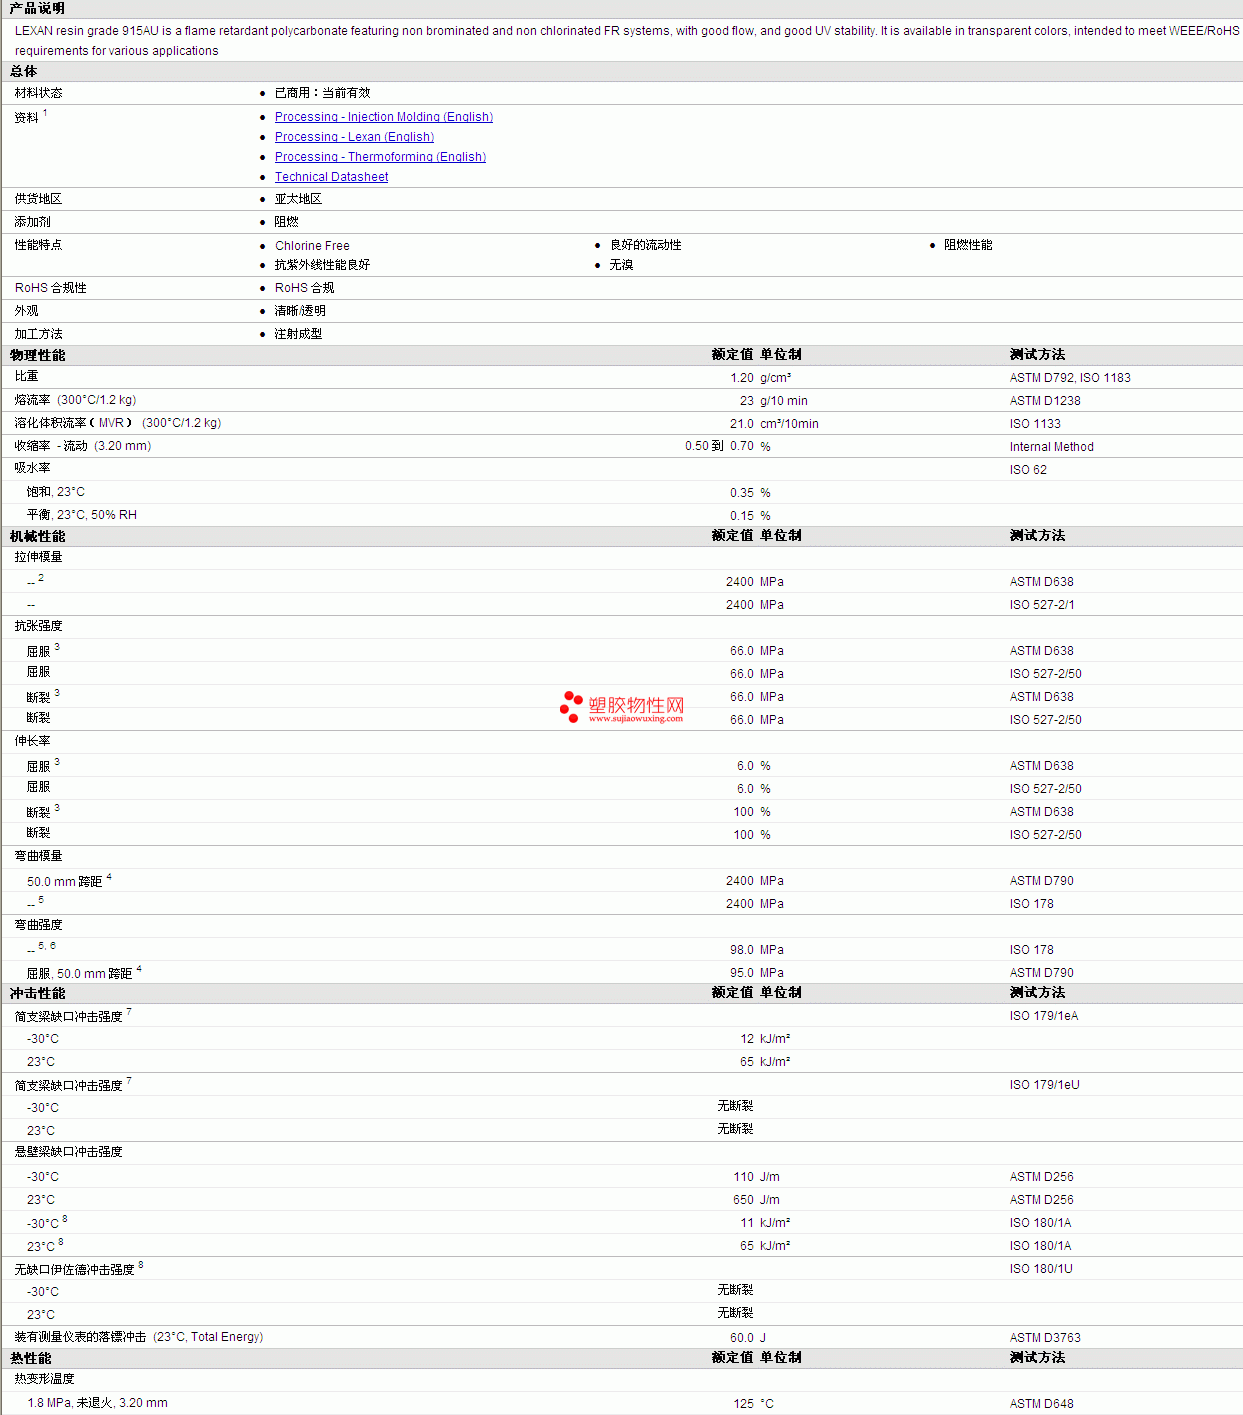Viewport: 1243px width, 1415px height.
Task: Click the 屈服, 50.0 mm 跨距 row label
Action: pos(80,974)
